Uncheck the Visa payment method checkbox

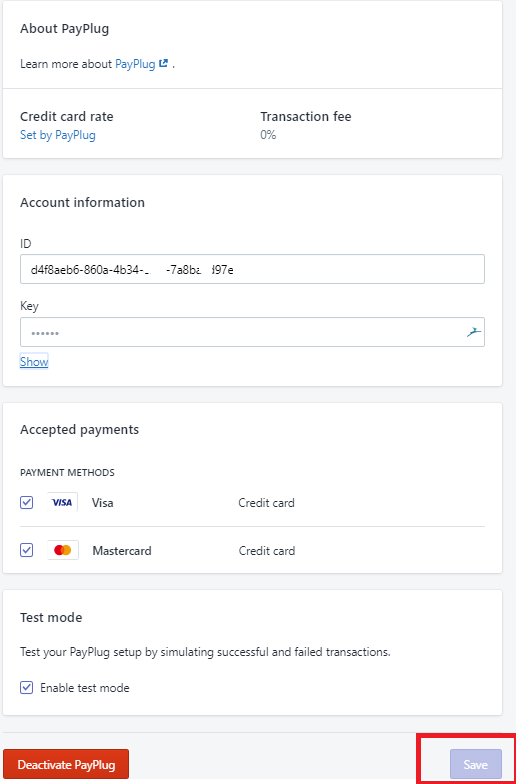point(26,502)
